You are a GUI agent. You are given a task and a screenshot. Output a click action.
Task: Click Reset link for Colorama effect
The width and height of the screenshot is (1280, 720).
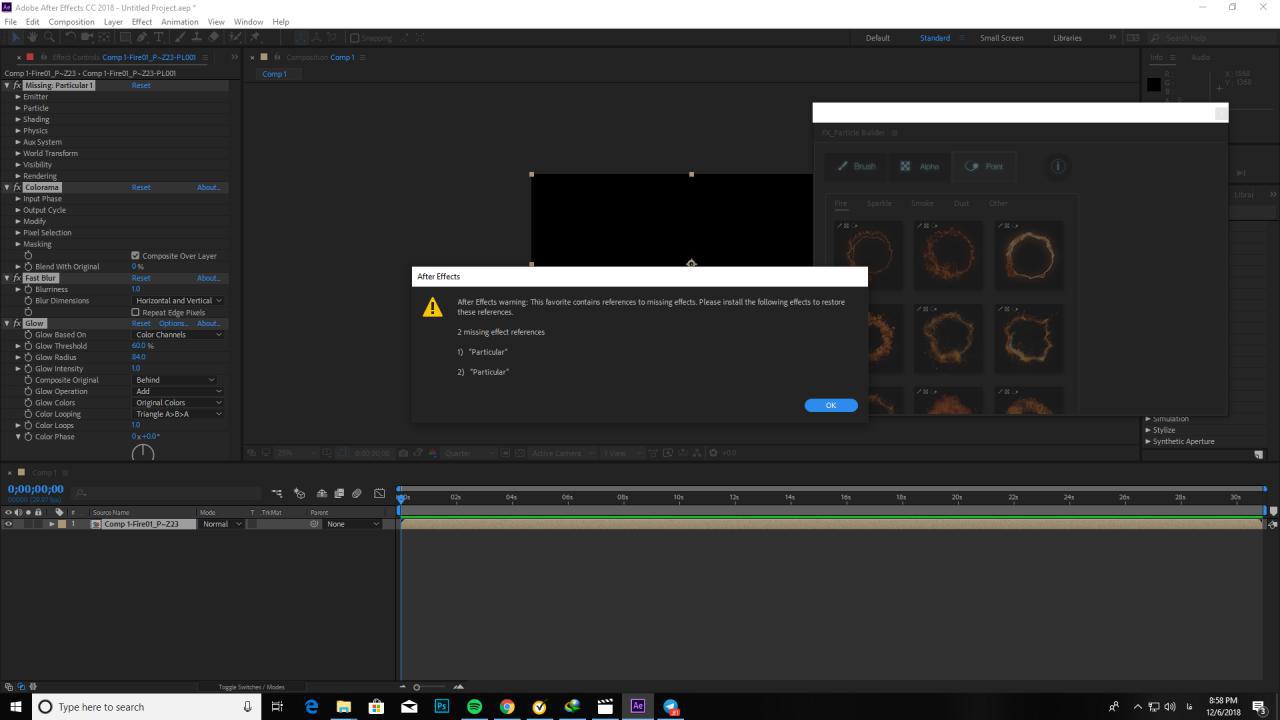pos(141,187)
